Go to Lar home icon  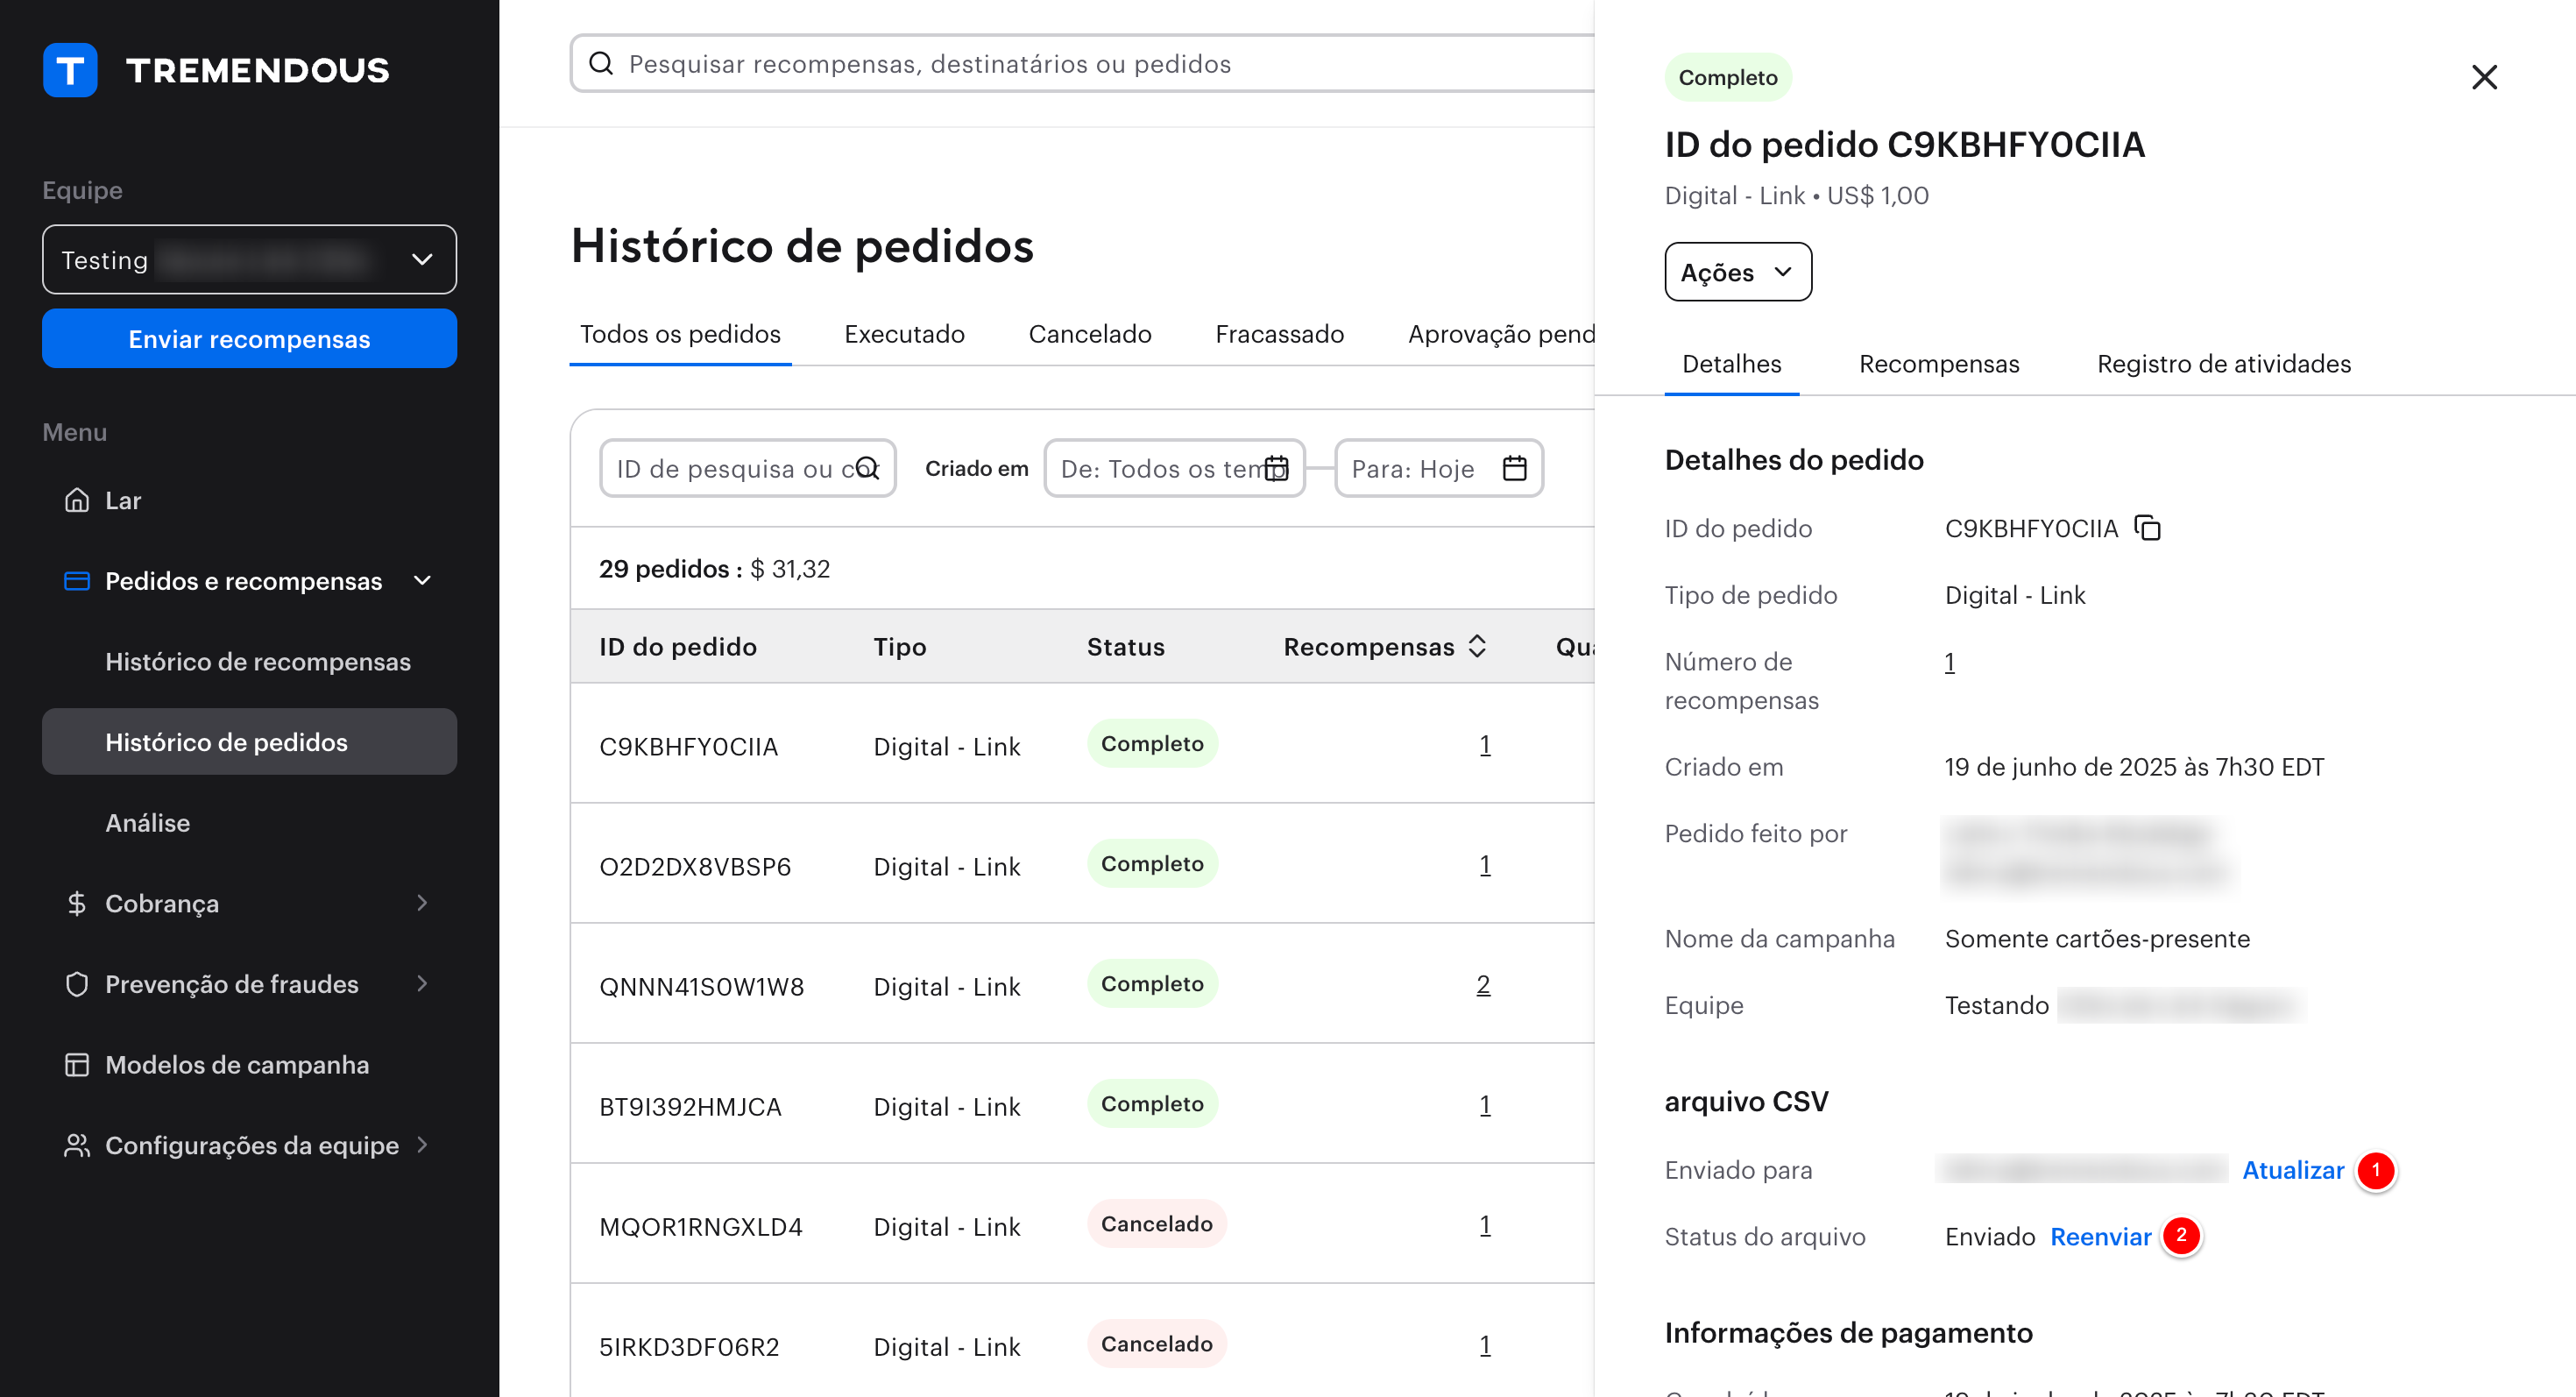tap(77, 500)
